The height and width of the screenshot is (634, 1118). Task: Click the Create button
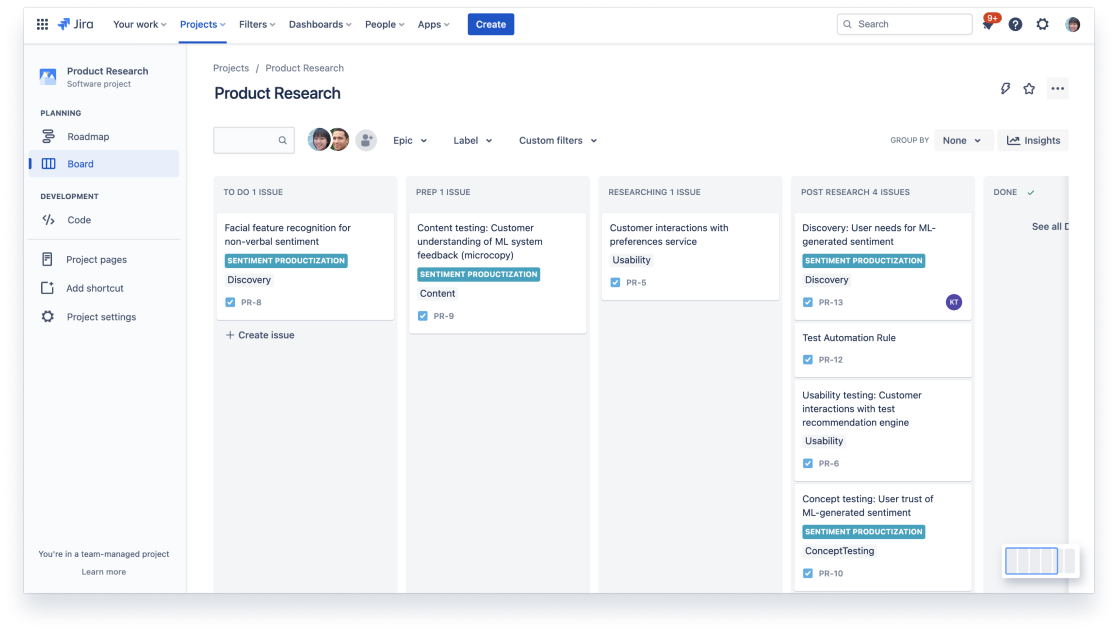click(491, 24)
